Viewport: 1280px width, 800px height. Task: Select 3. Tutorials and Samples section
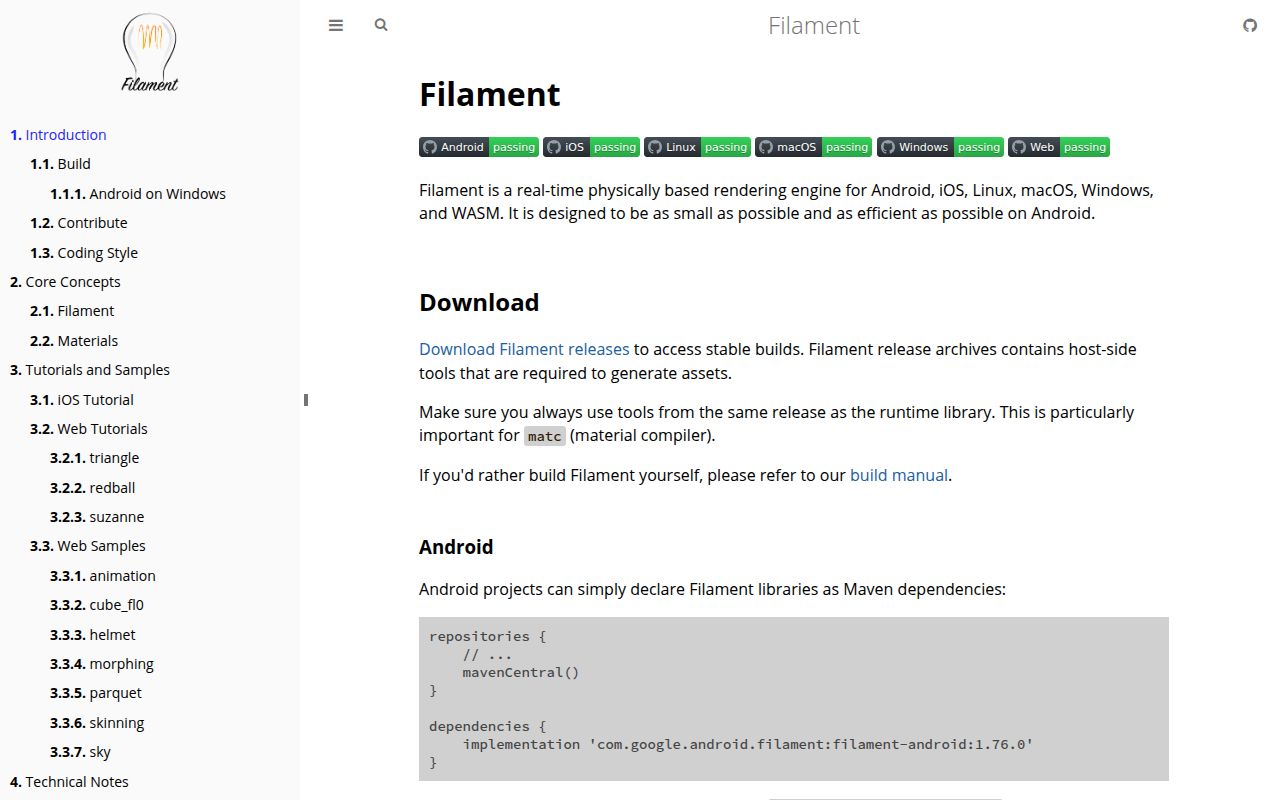click(90, 370)
